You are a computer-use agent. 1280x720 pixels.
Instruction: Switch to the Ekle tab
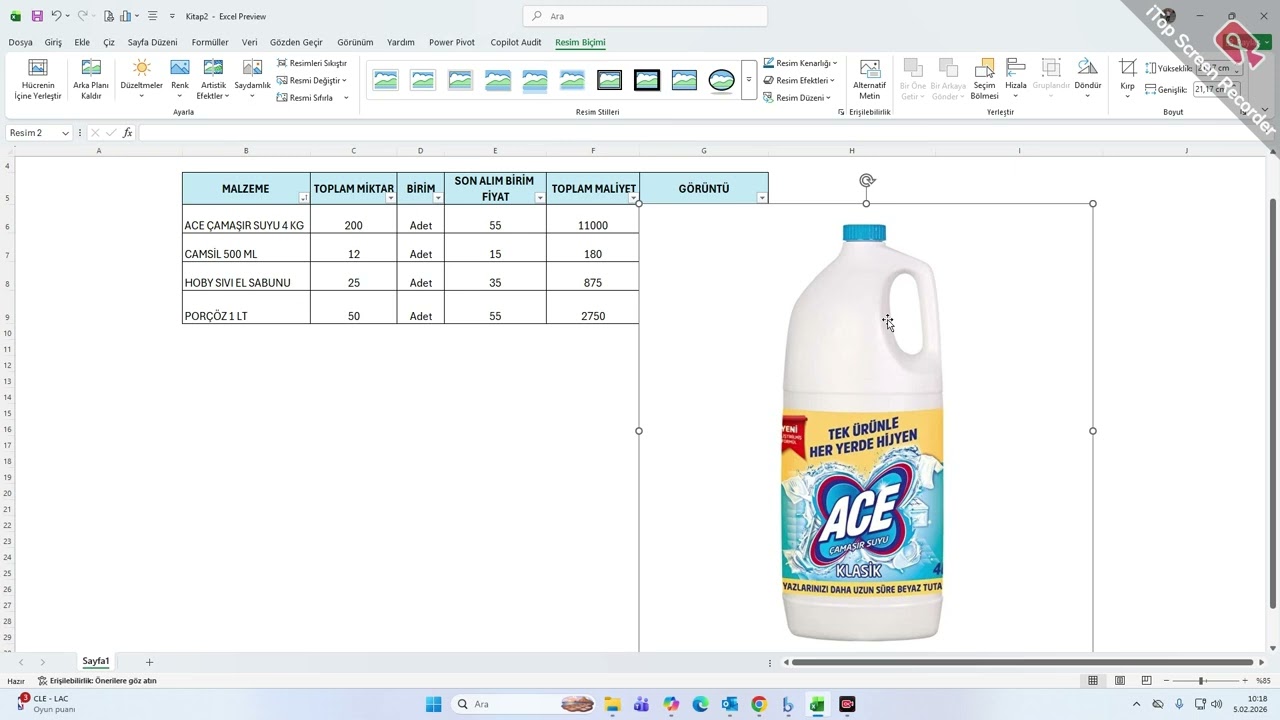[82, 42]
